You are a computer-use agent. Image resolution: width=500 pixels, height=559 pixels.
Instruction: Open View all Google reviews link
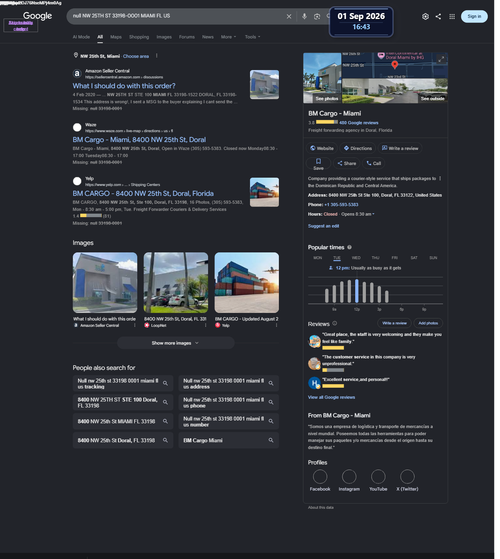331,397
